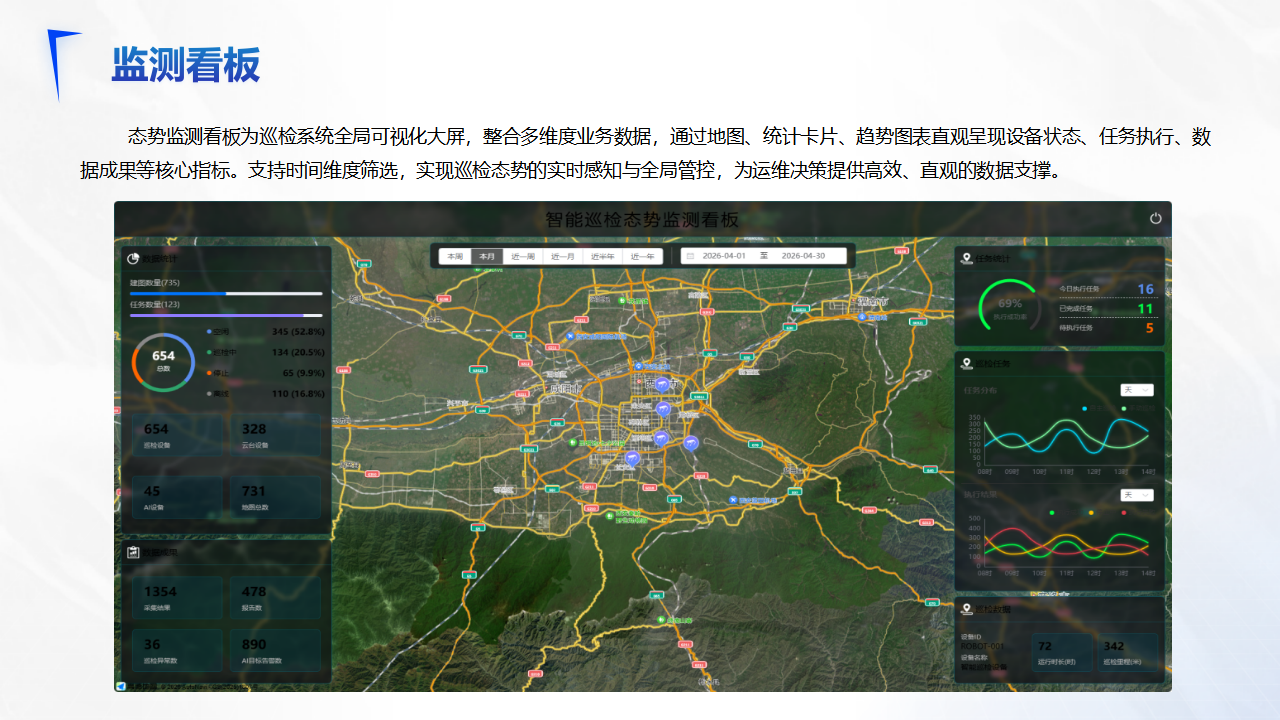Select the easternmost drone marker on the map

click(x=690, y=443)
